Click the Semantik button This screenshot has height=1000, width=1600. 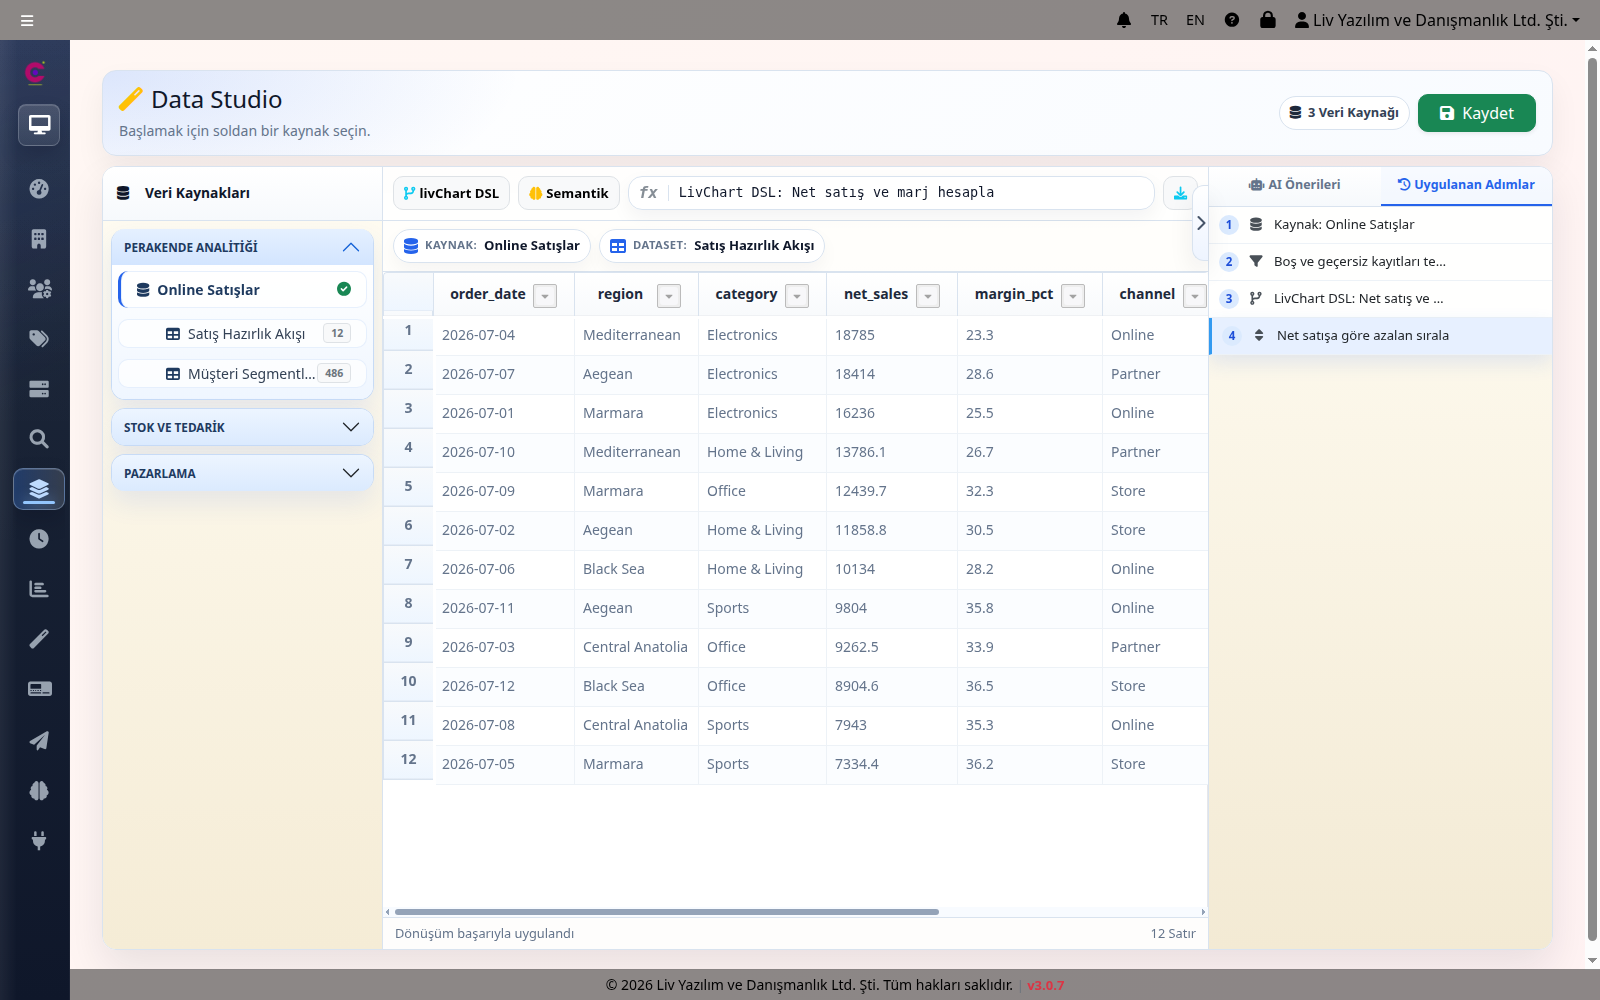click(x=569, y=193)
